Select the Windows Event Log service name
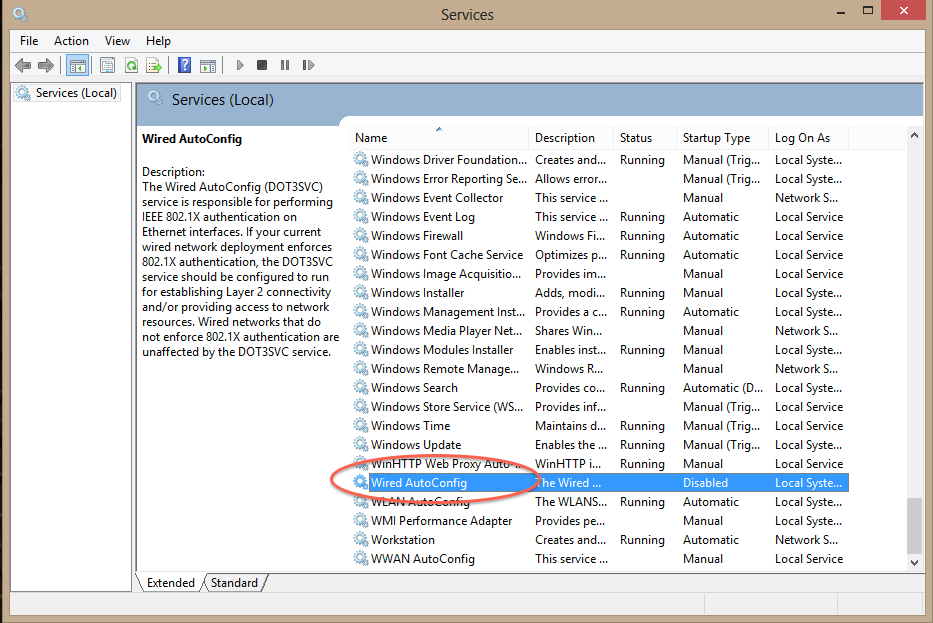The image size is (933, 623). pyautogui.click(x=423, y=217)
